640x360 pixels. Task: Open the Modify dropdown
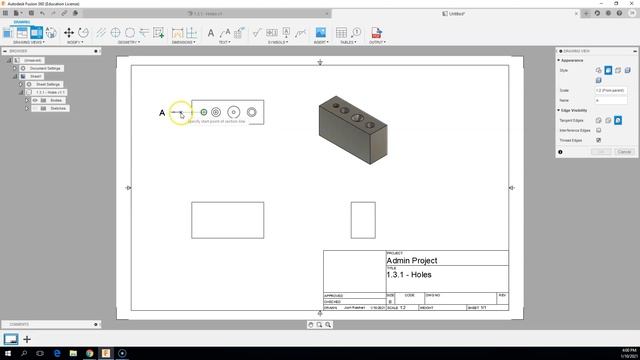(x=75, y=42)
